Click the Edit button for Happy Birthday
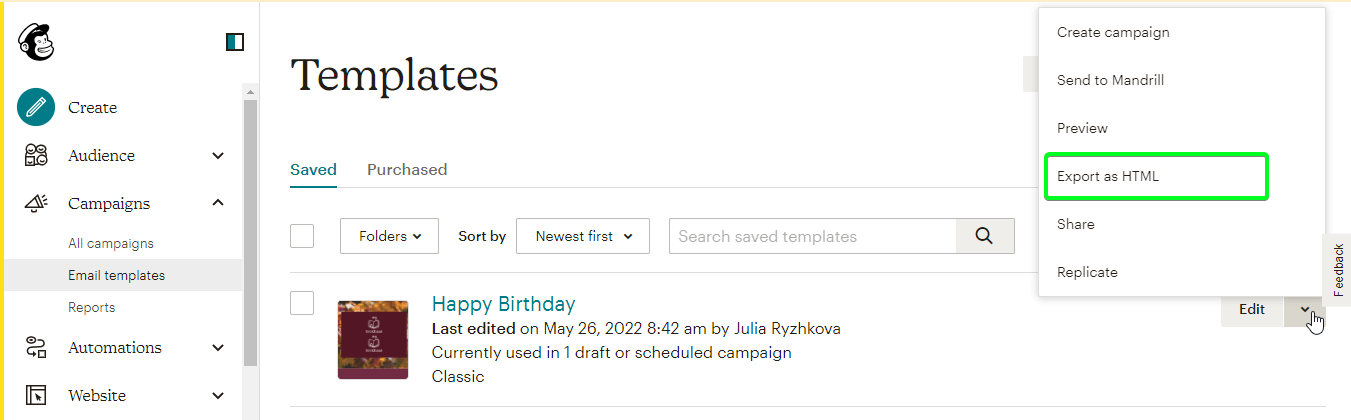This screenshot has height=420, width=1351. pos(1252,309)
